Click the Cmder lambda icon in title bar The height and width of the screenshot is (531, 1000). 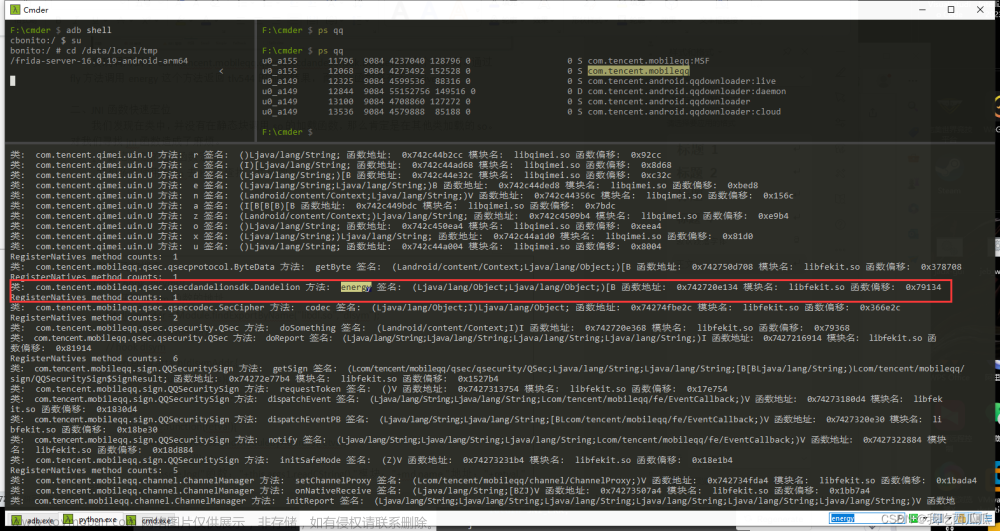[x=13, y=10]
